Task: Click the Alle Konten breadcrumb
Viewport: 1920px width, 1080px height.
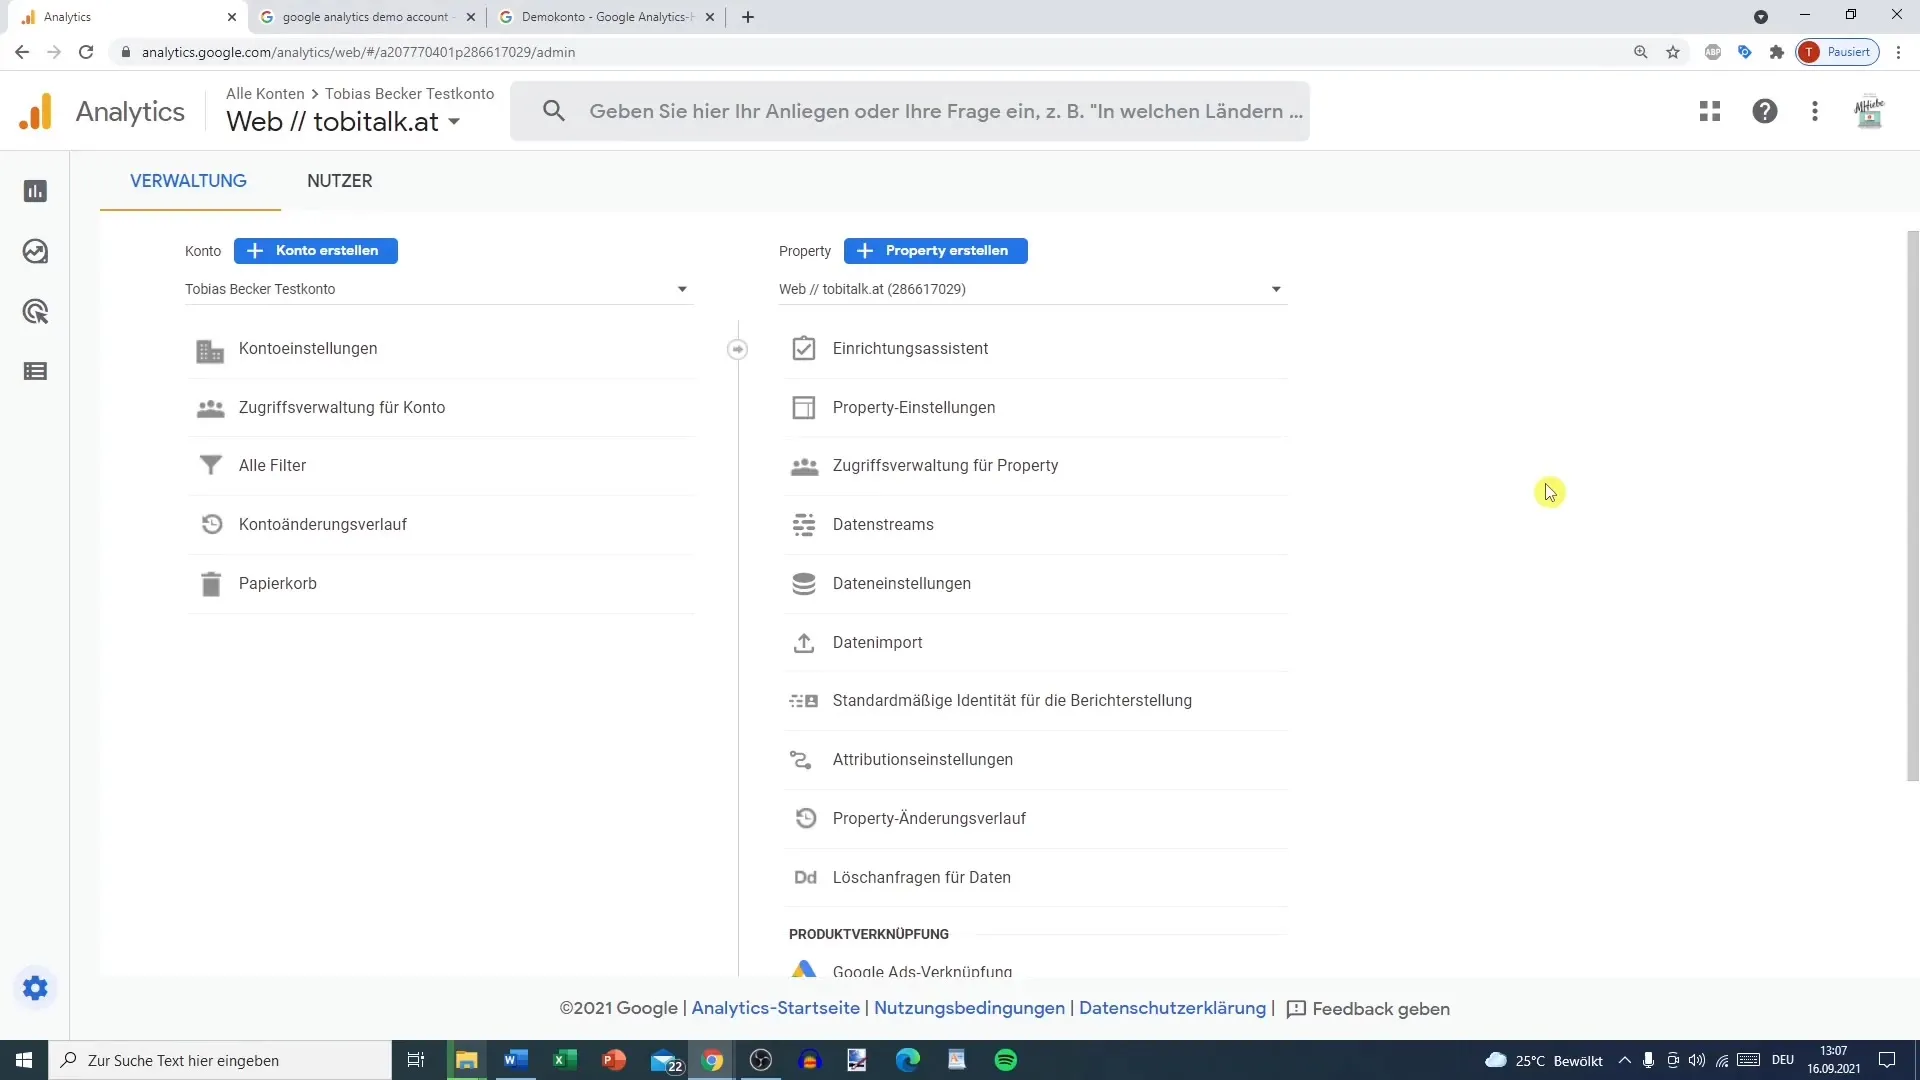Action: pos(265,93)
